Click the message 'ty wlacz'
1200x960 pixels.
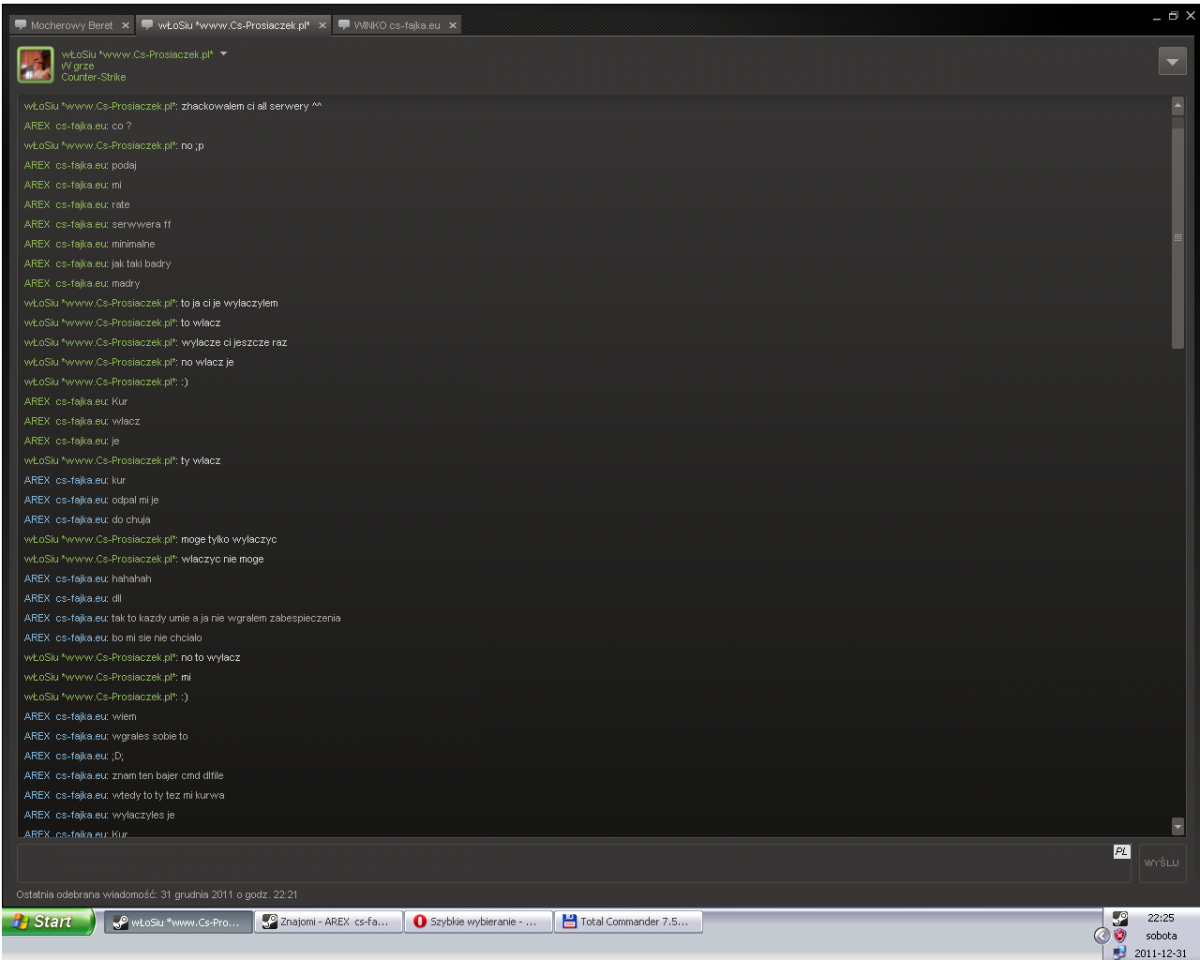(x=201, y=461)
